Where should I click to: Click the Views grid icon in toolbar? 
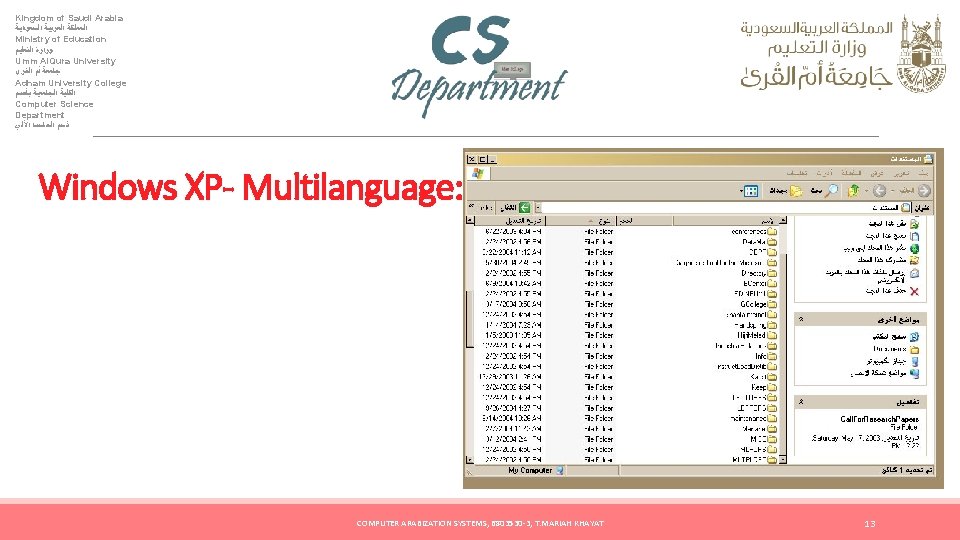(751, 191)
